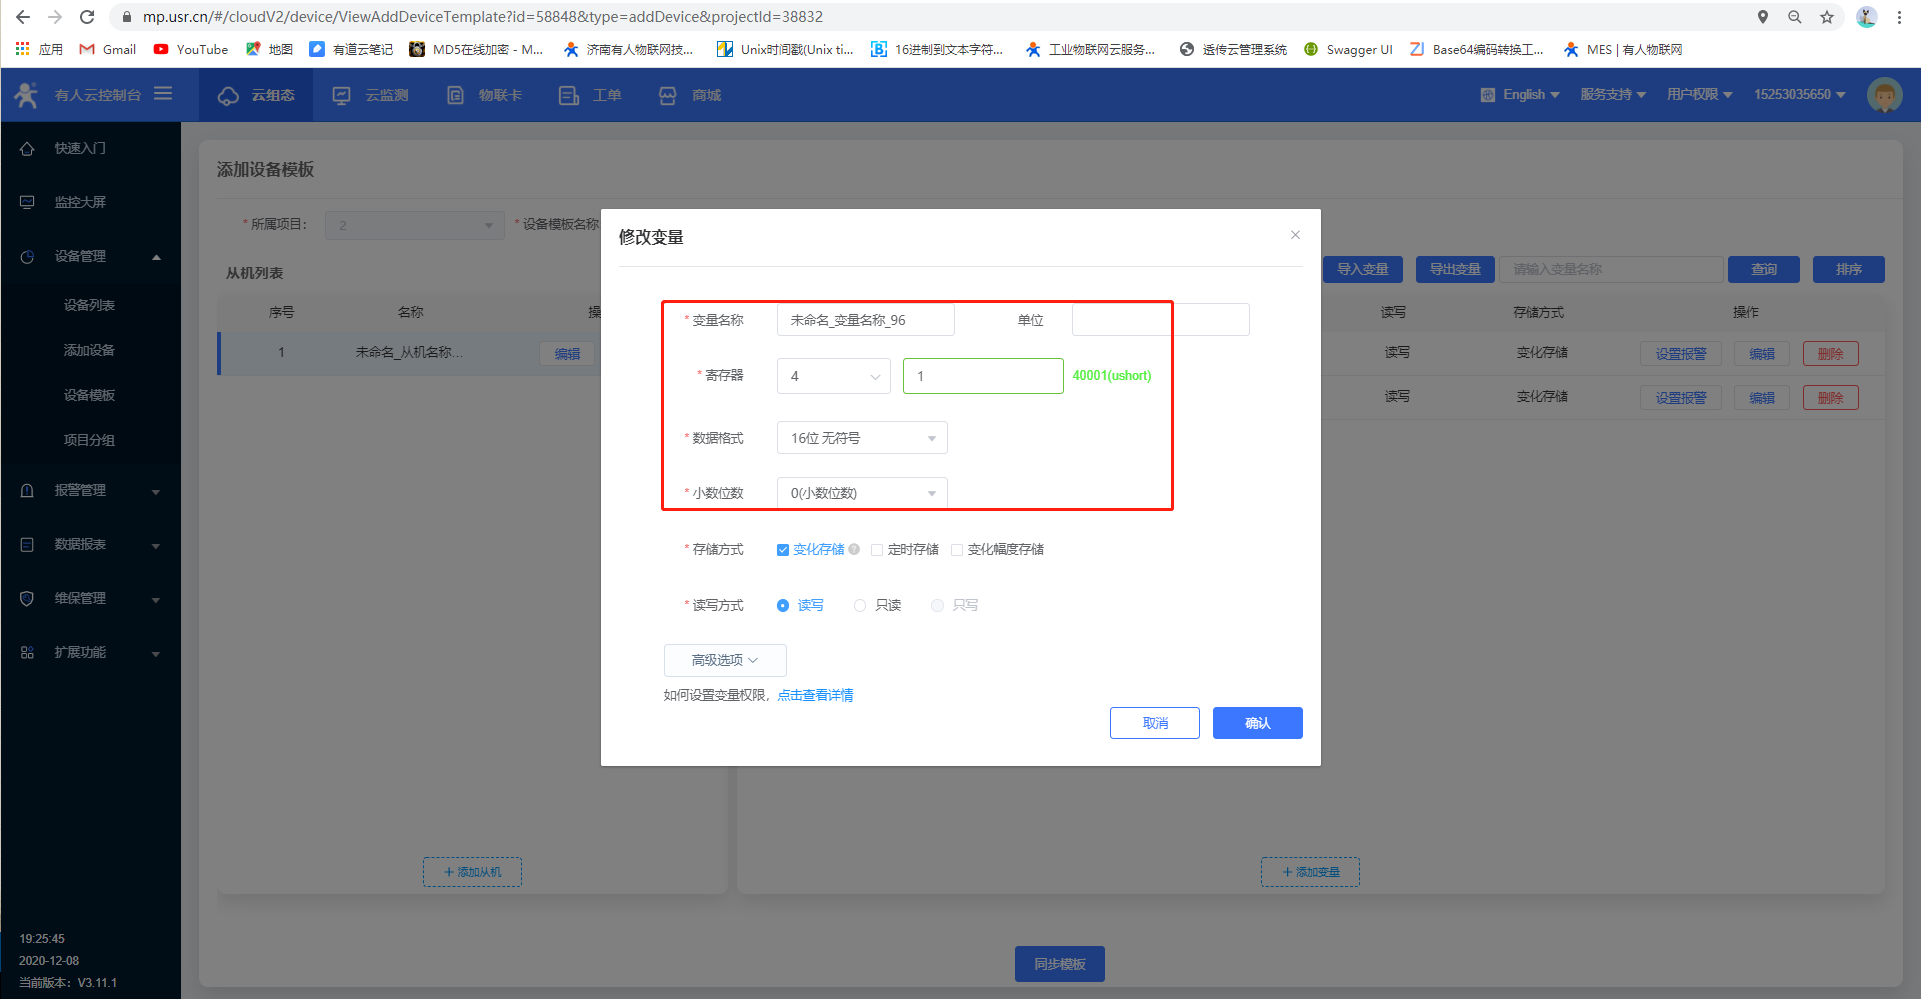Enable the 定时存储 checkbox
Screen dimensions: 1921x999
[877, 550]
